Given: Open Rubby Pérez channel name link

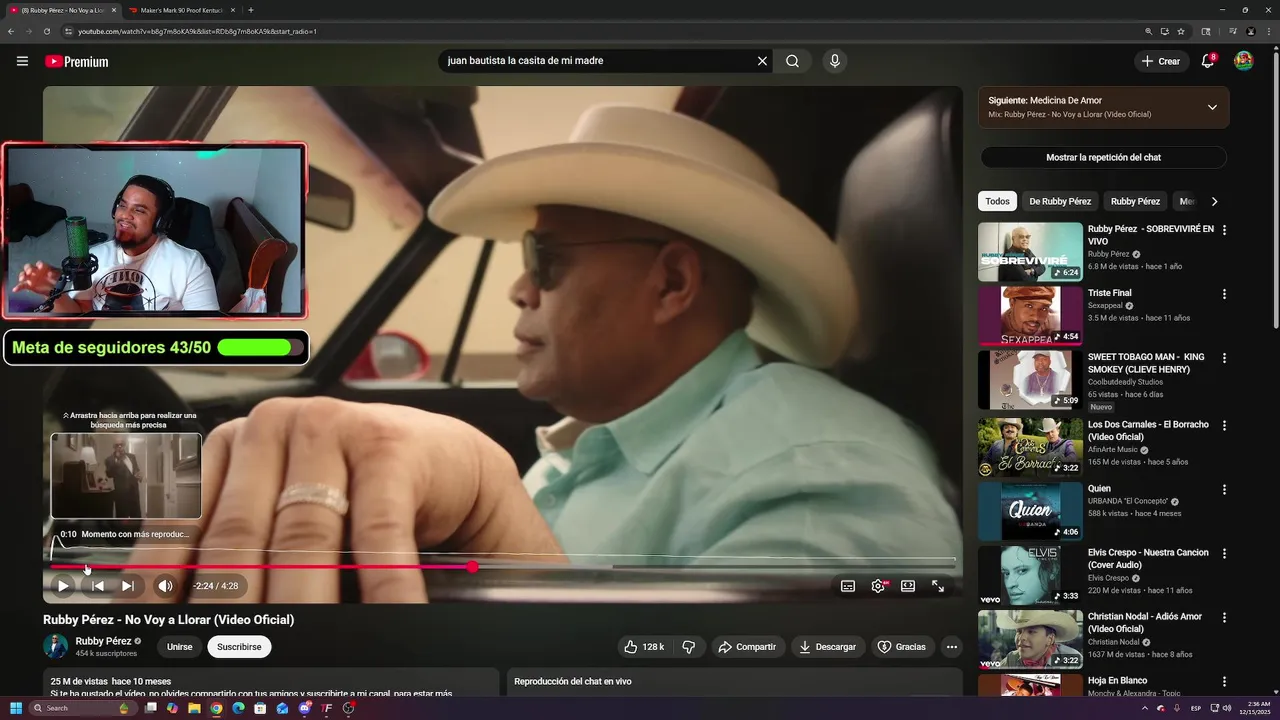Looking at the screenshot, I should (103, 641).
